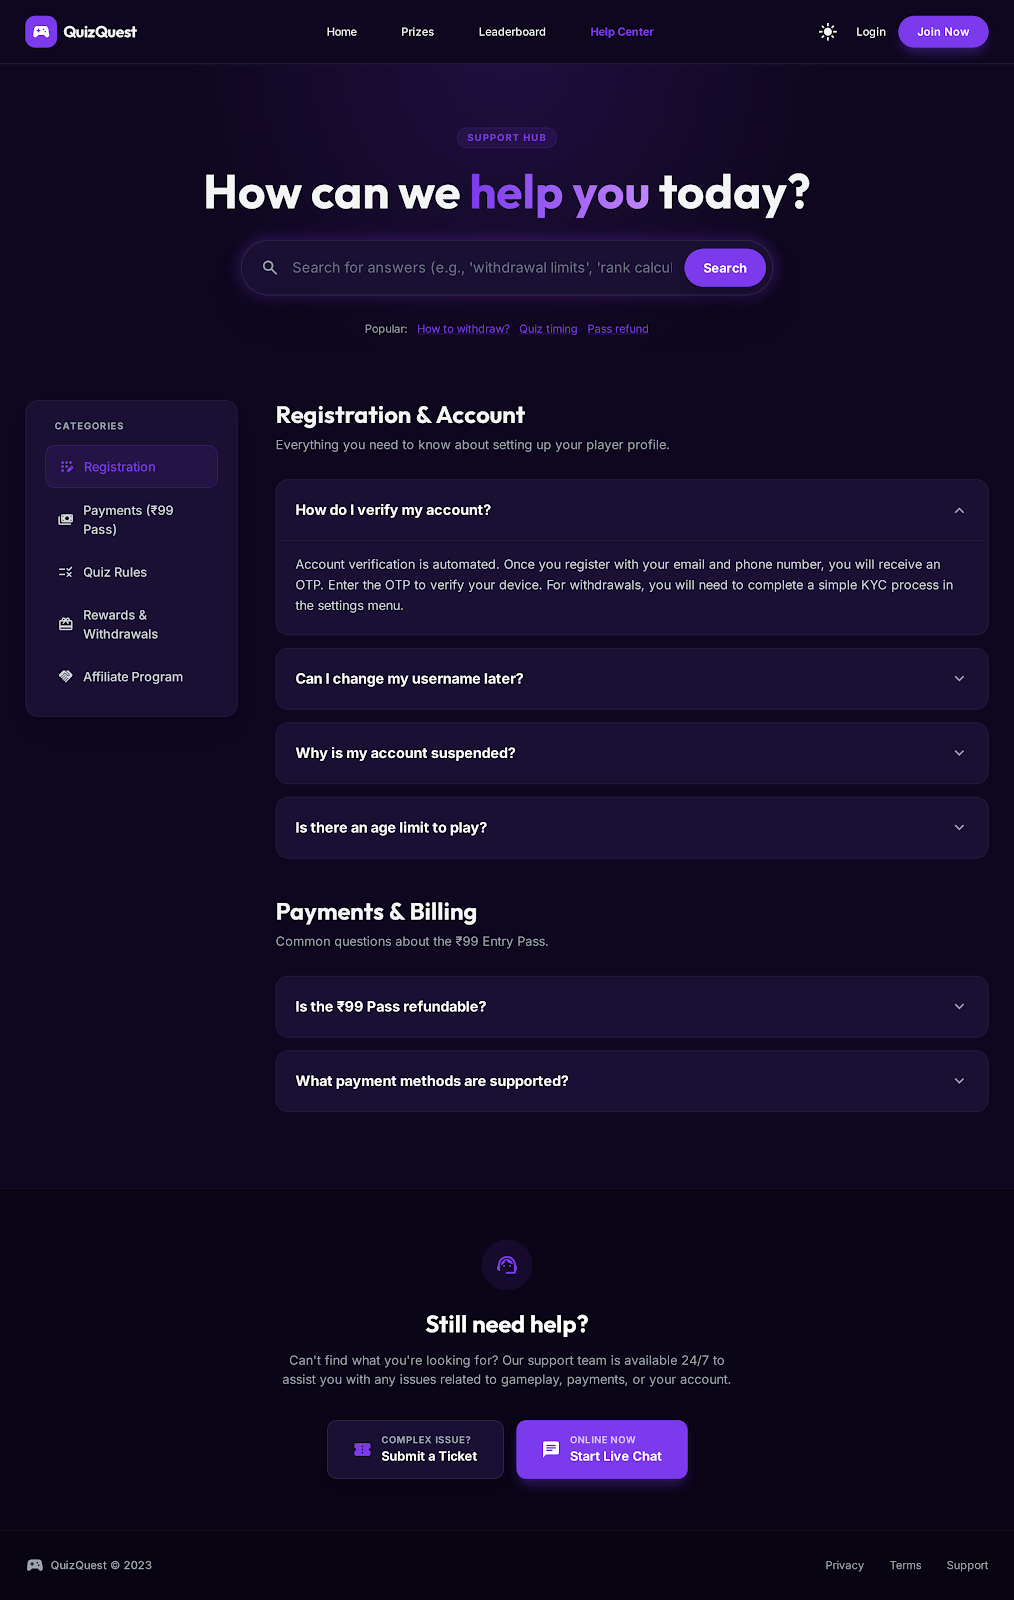Click the Rewards & Withdrawals briefcase icon
The image size is (1014, 1600).
64,623
